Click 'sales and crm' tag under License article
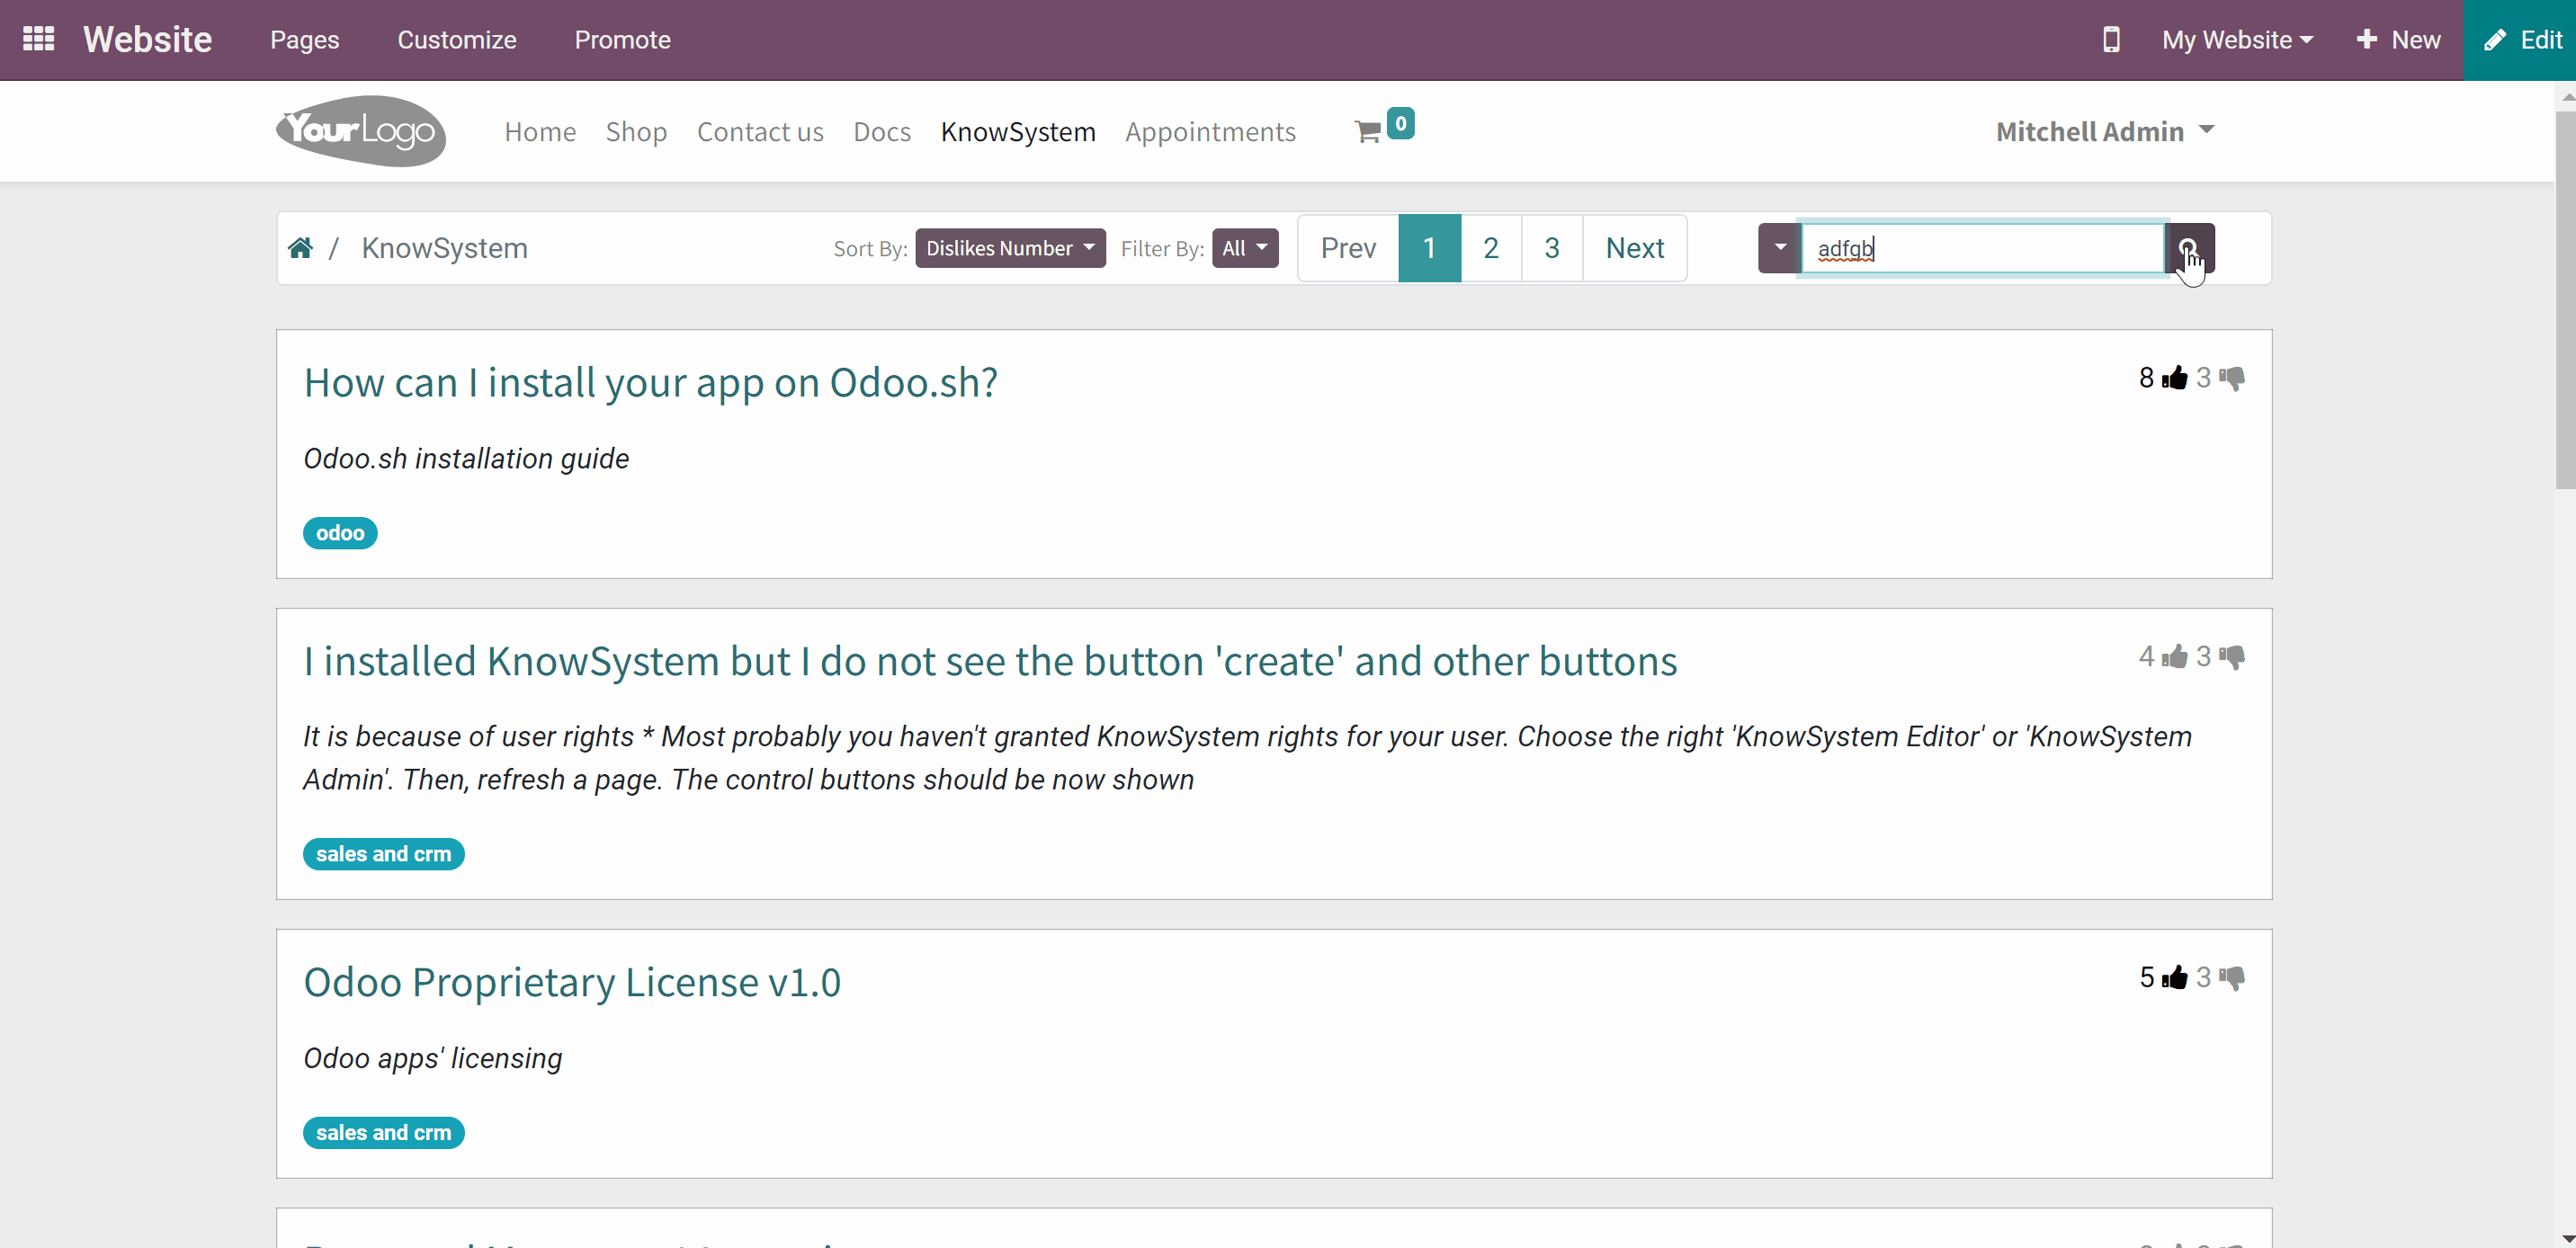The width and height of the screenshot is (2576, 1248). pos(384,1133)
